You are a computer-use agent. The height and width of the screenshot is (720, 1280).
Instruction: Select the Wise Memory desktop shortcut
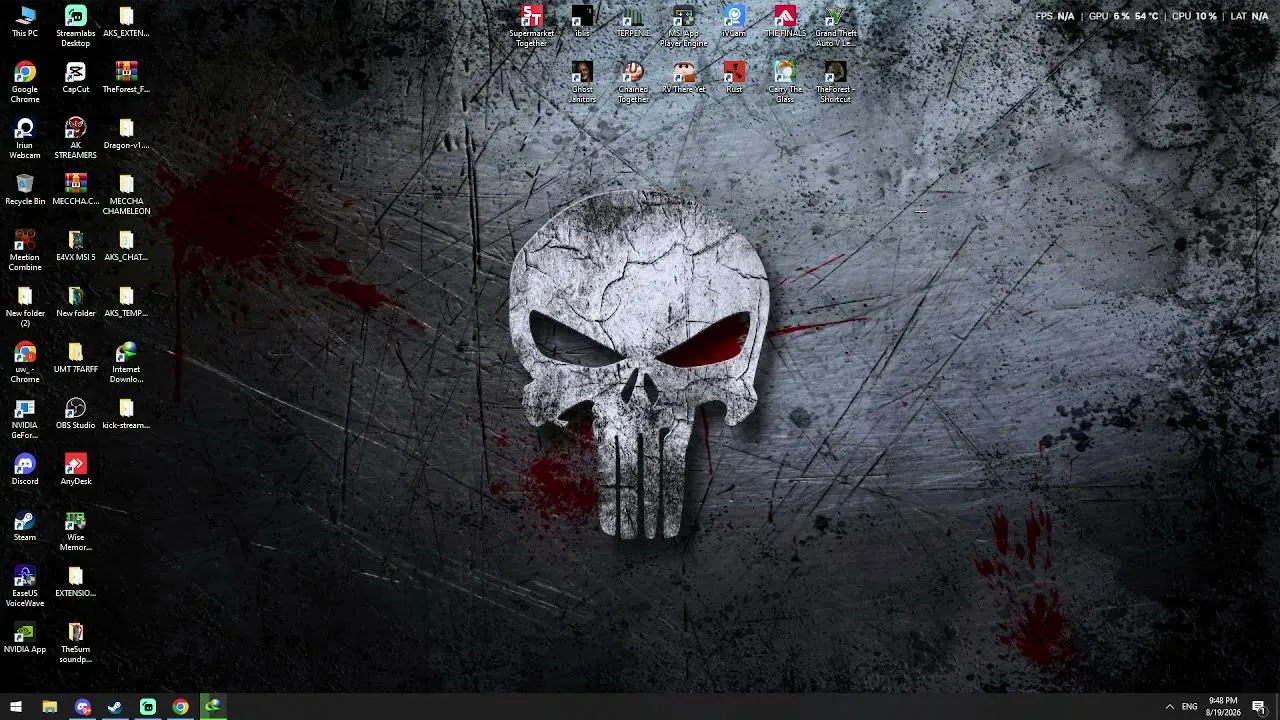(x=76, y=531)
